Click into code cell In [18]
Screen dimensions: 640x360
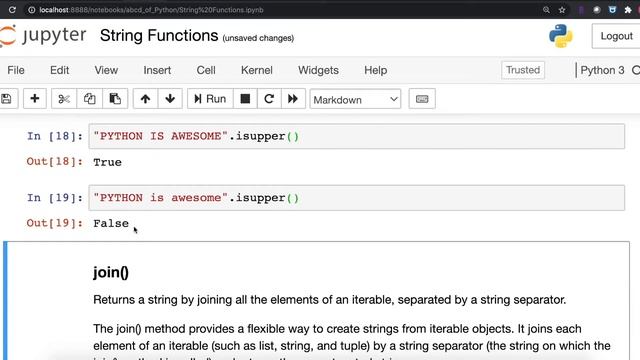click(356, 136)
